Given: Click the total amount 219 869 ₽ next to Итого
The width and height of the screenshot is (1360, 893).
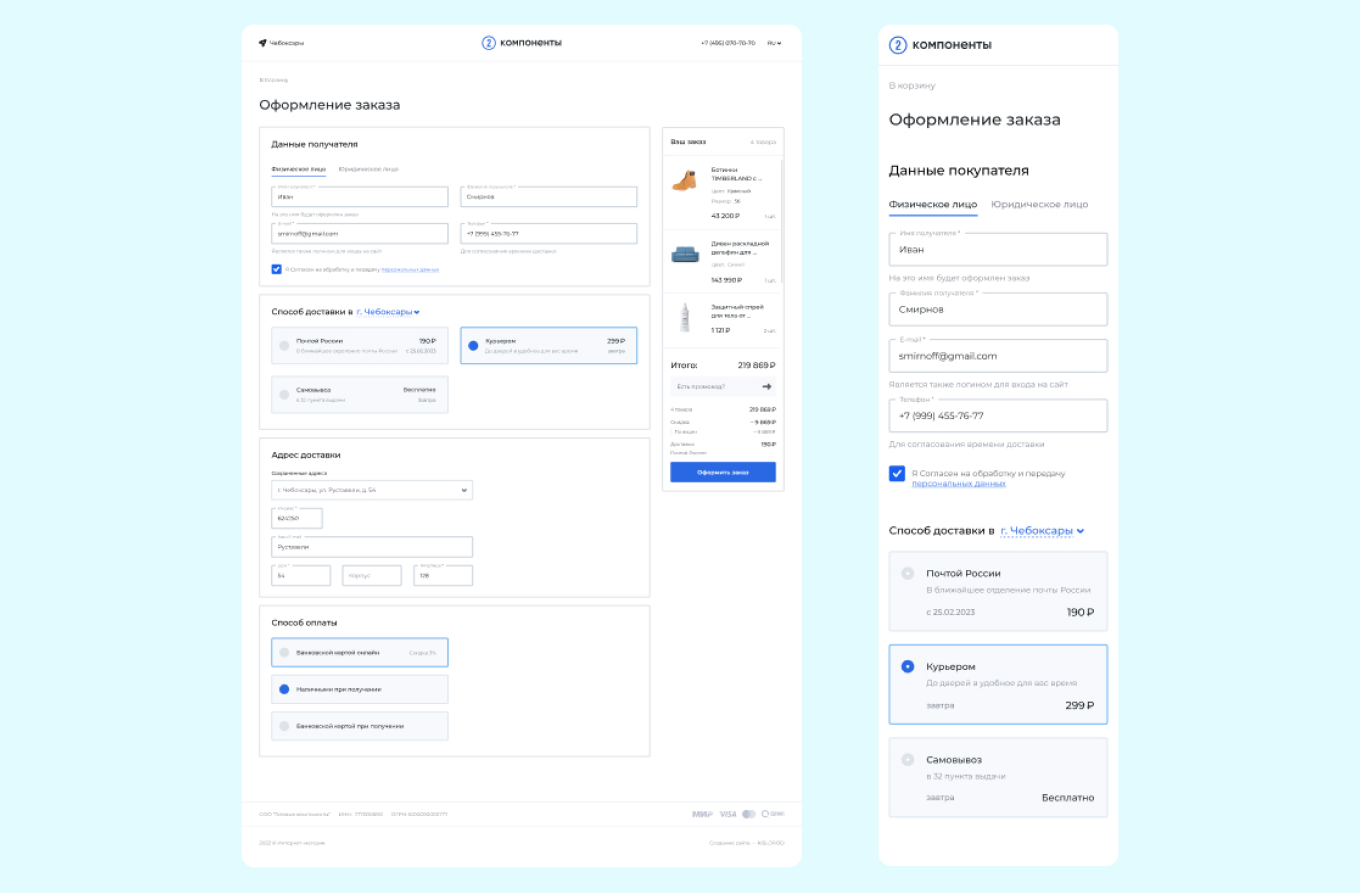Looking at the screenshot, I should [x=757, y=366].
